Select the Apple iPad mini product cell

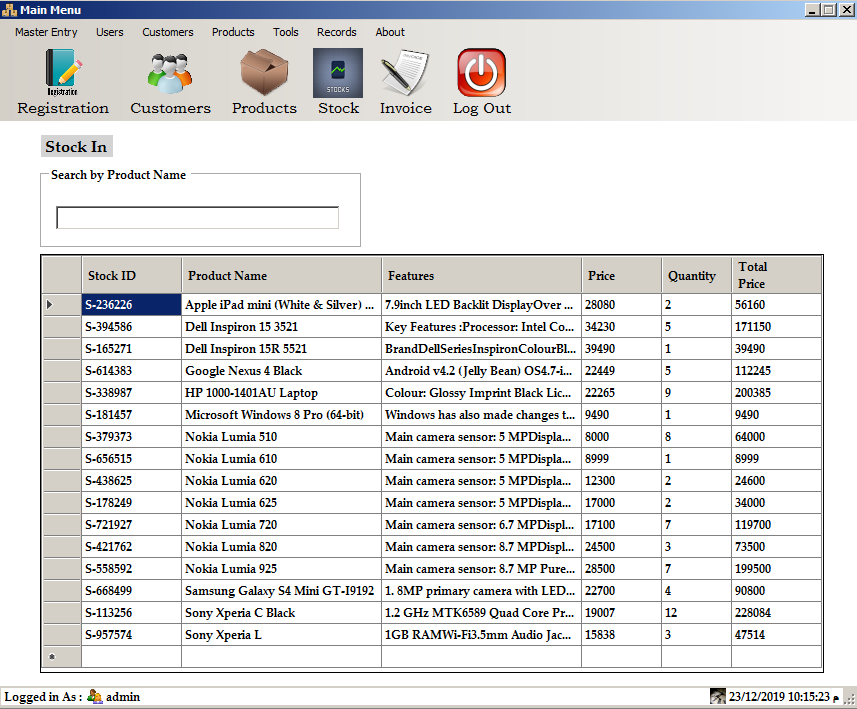(x=281, y=304)
